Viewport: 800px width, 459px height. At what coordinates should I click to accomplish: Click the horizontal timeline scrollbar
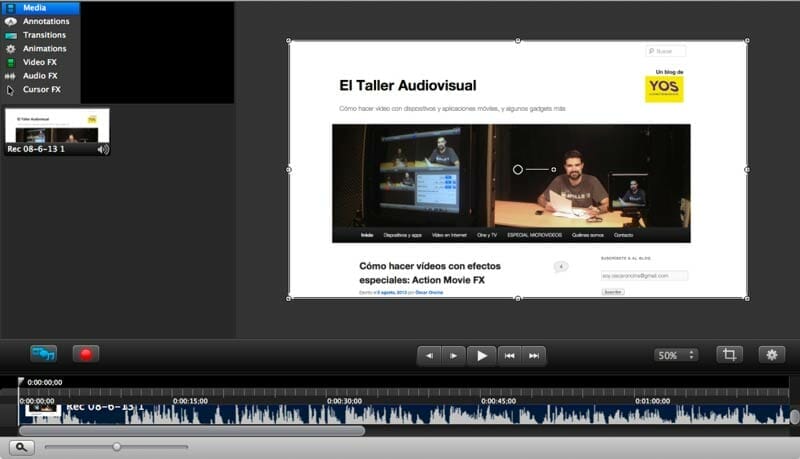tap(192, 431)
